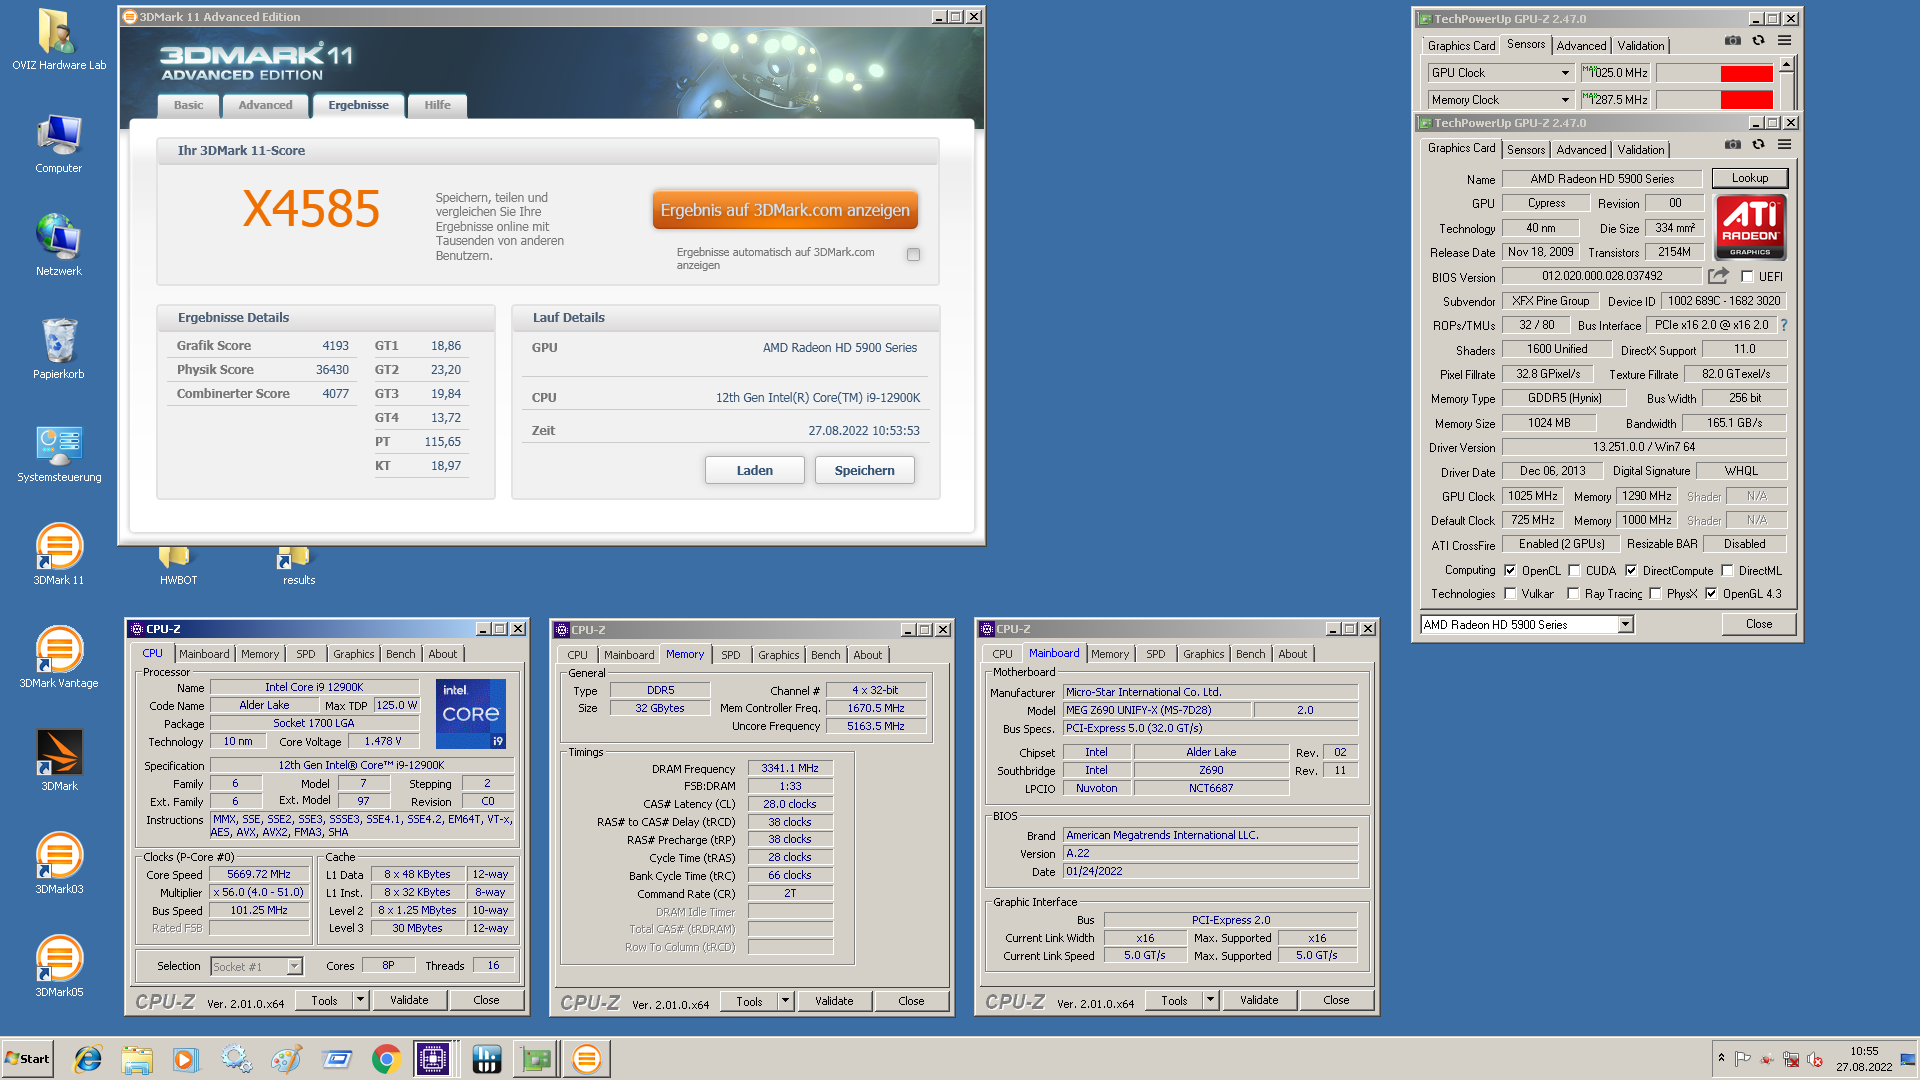Screen dimensions: 1920x1080
Task: Switch to GPU-Z in the taskbar
Action: point(536,1059)
